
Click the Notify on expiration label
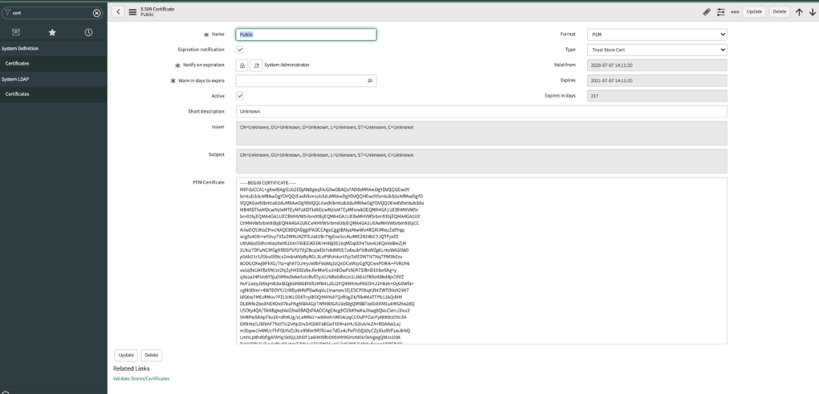(x=203, y=65)
